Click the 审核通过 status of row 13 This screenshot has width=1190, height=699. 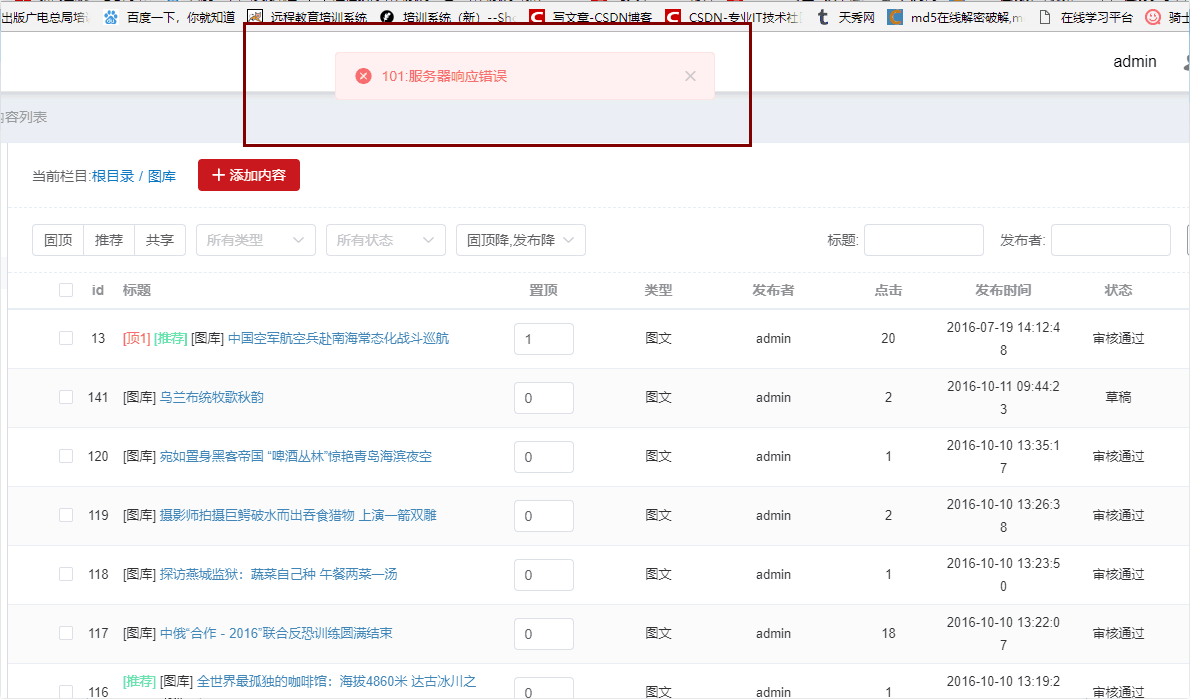click(1118, 338)
